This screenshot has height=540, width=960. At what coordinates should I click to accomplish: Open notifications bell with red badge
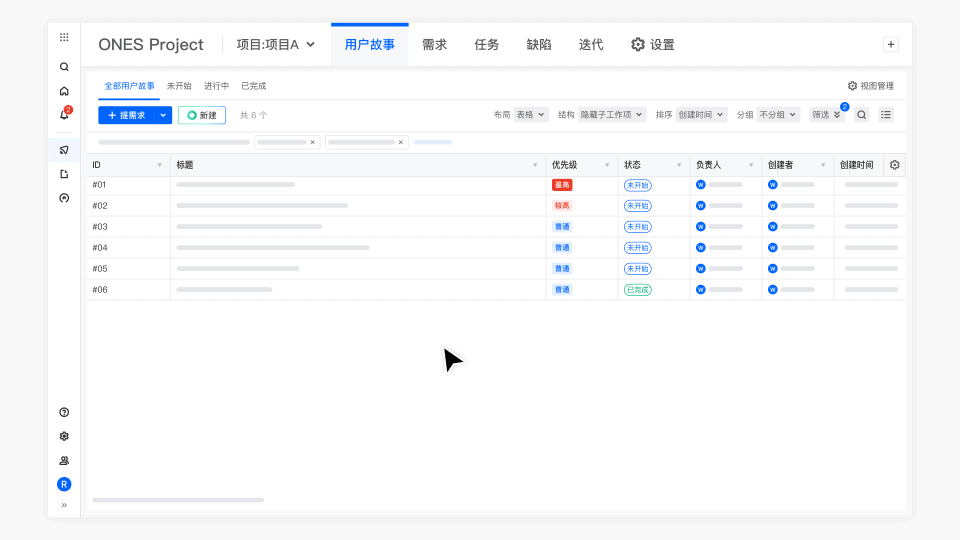(x=64, y=114)
